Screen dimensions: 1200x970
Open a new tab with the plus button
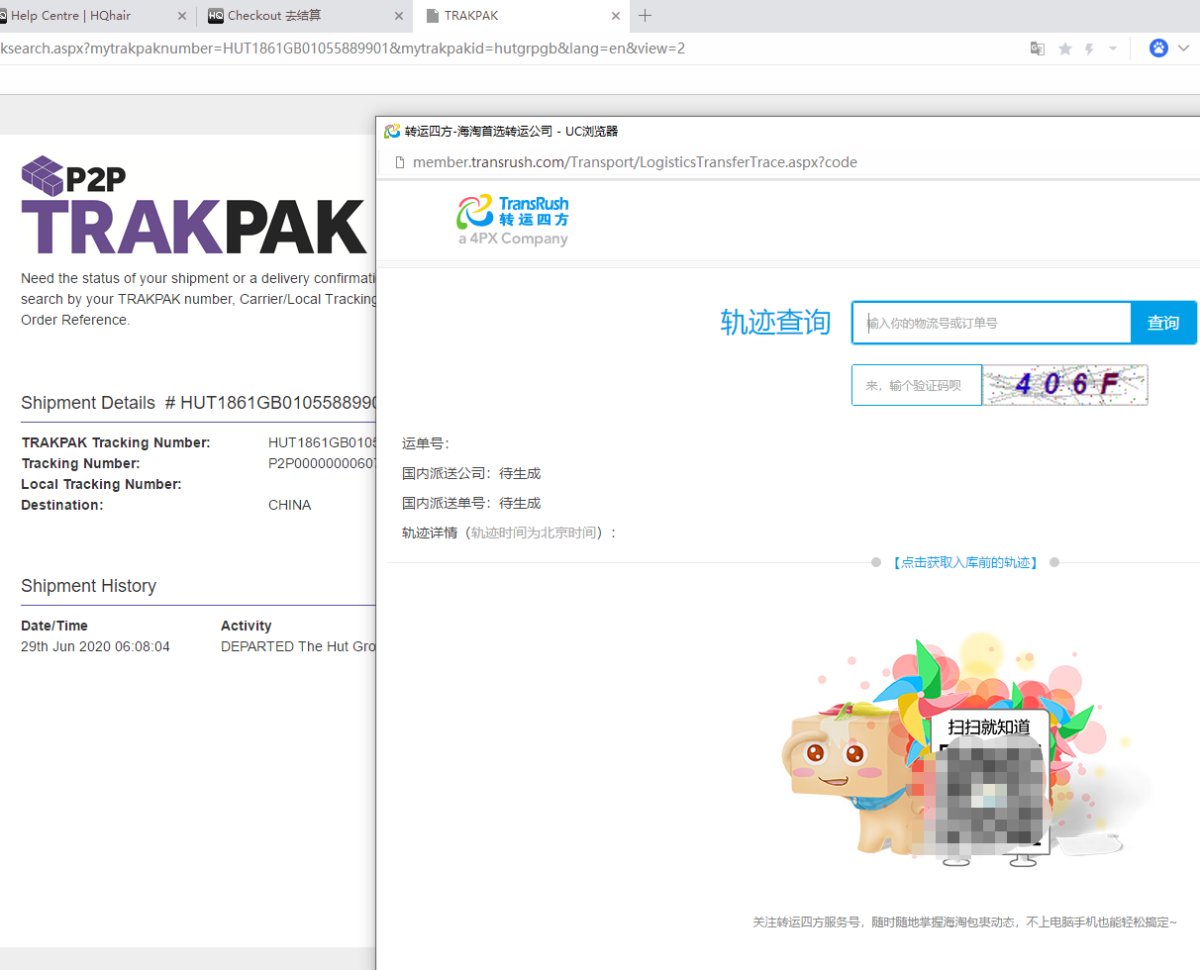point(645,15)
